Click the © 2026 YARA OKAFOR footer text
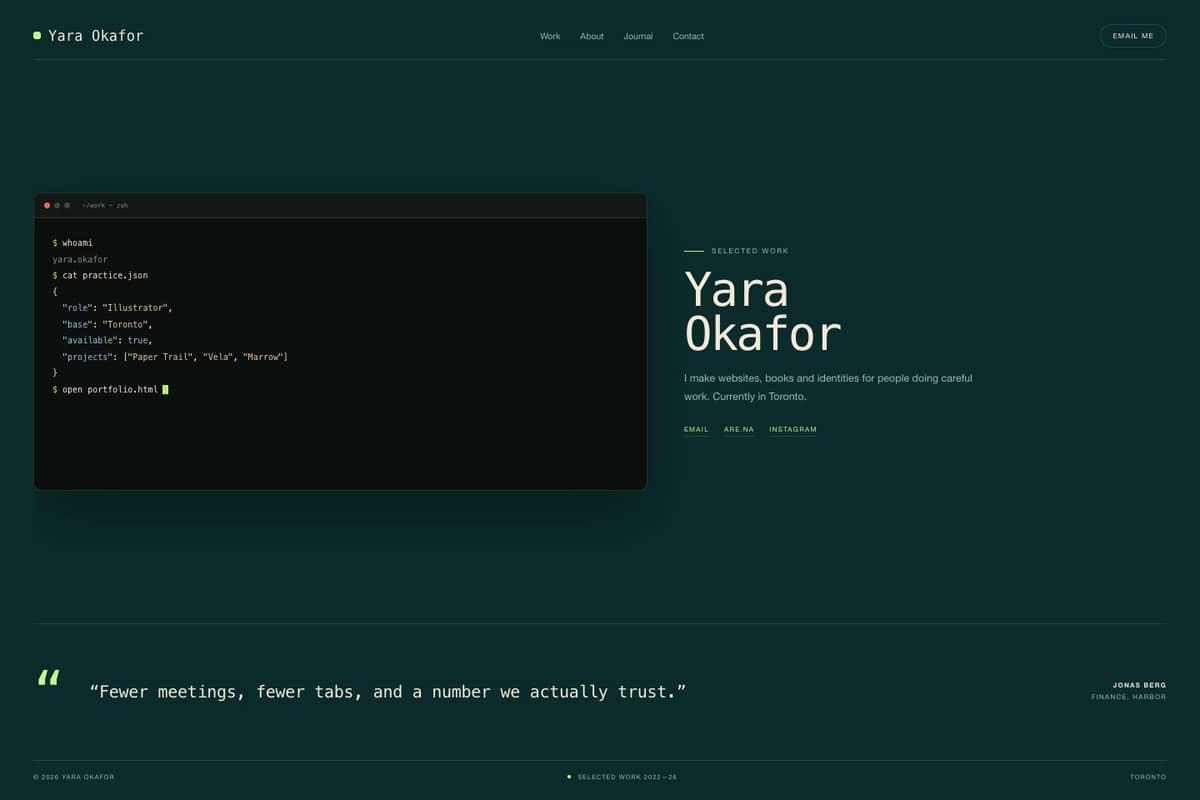Viewport: 1200px width, 800px height. click(x=74, y=777)
